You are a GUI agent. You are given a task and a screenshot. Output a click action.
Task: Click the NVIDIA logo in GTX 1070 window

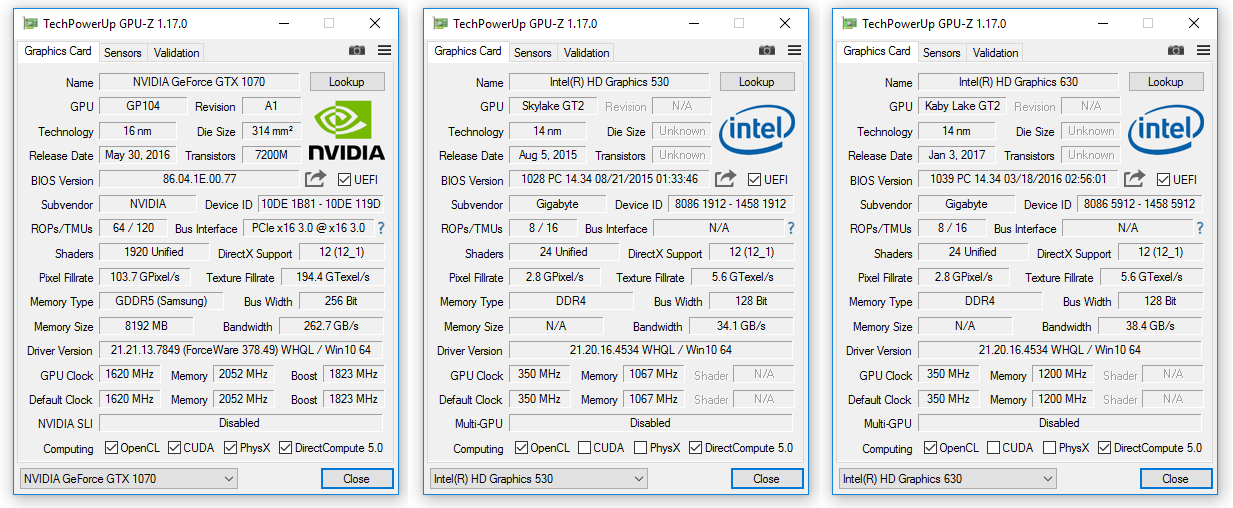(x=346, y=130)
